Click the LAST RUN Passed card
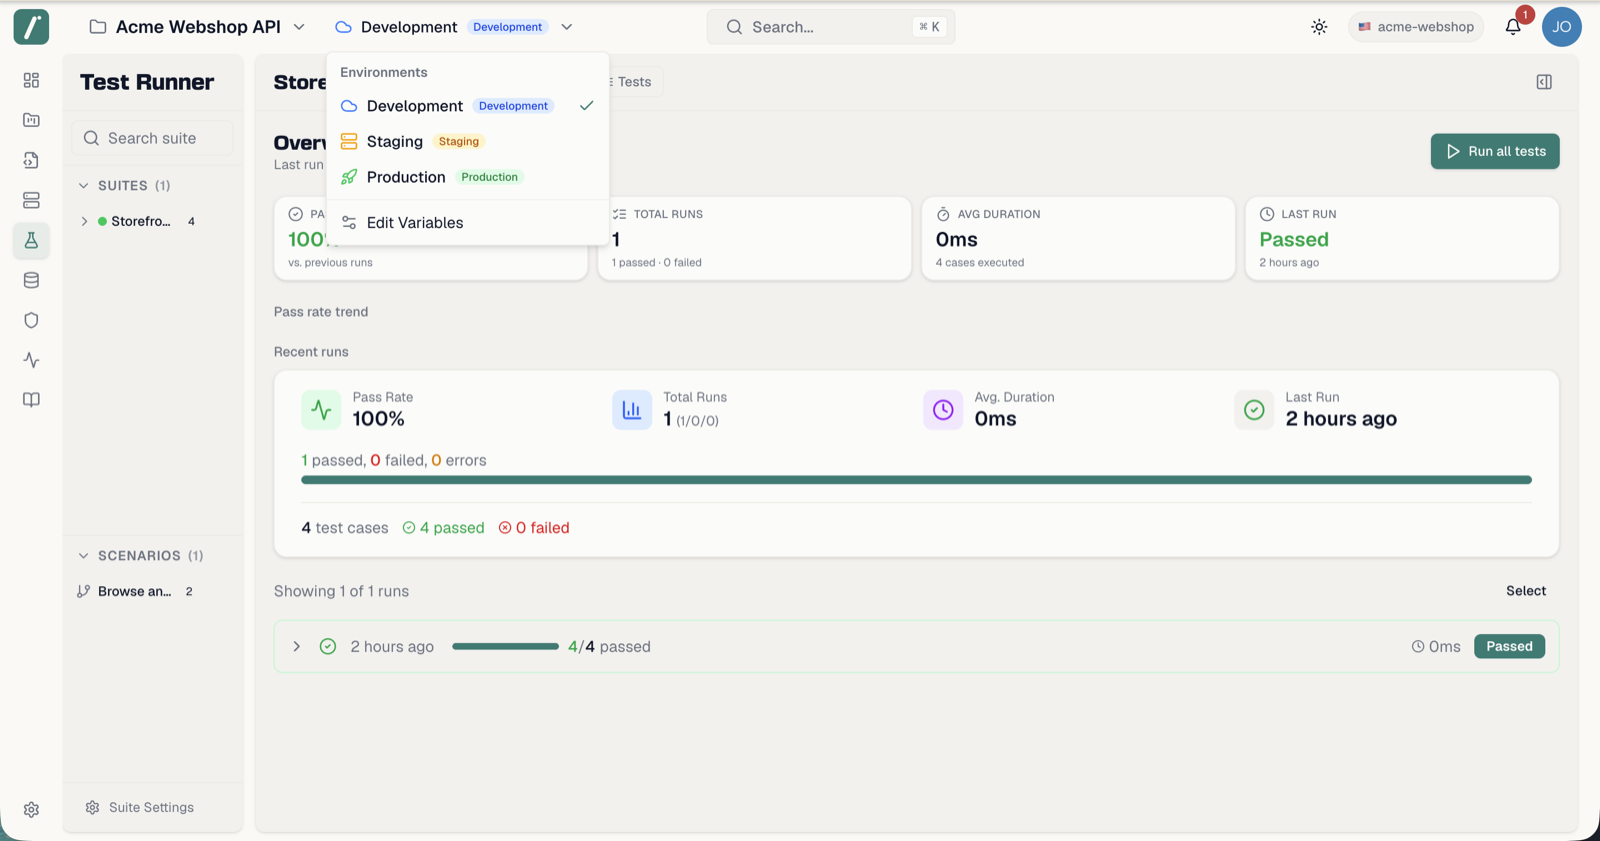Screen dimensions: 1600x841 pos(1402,238)
